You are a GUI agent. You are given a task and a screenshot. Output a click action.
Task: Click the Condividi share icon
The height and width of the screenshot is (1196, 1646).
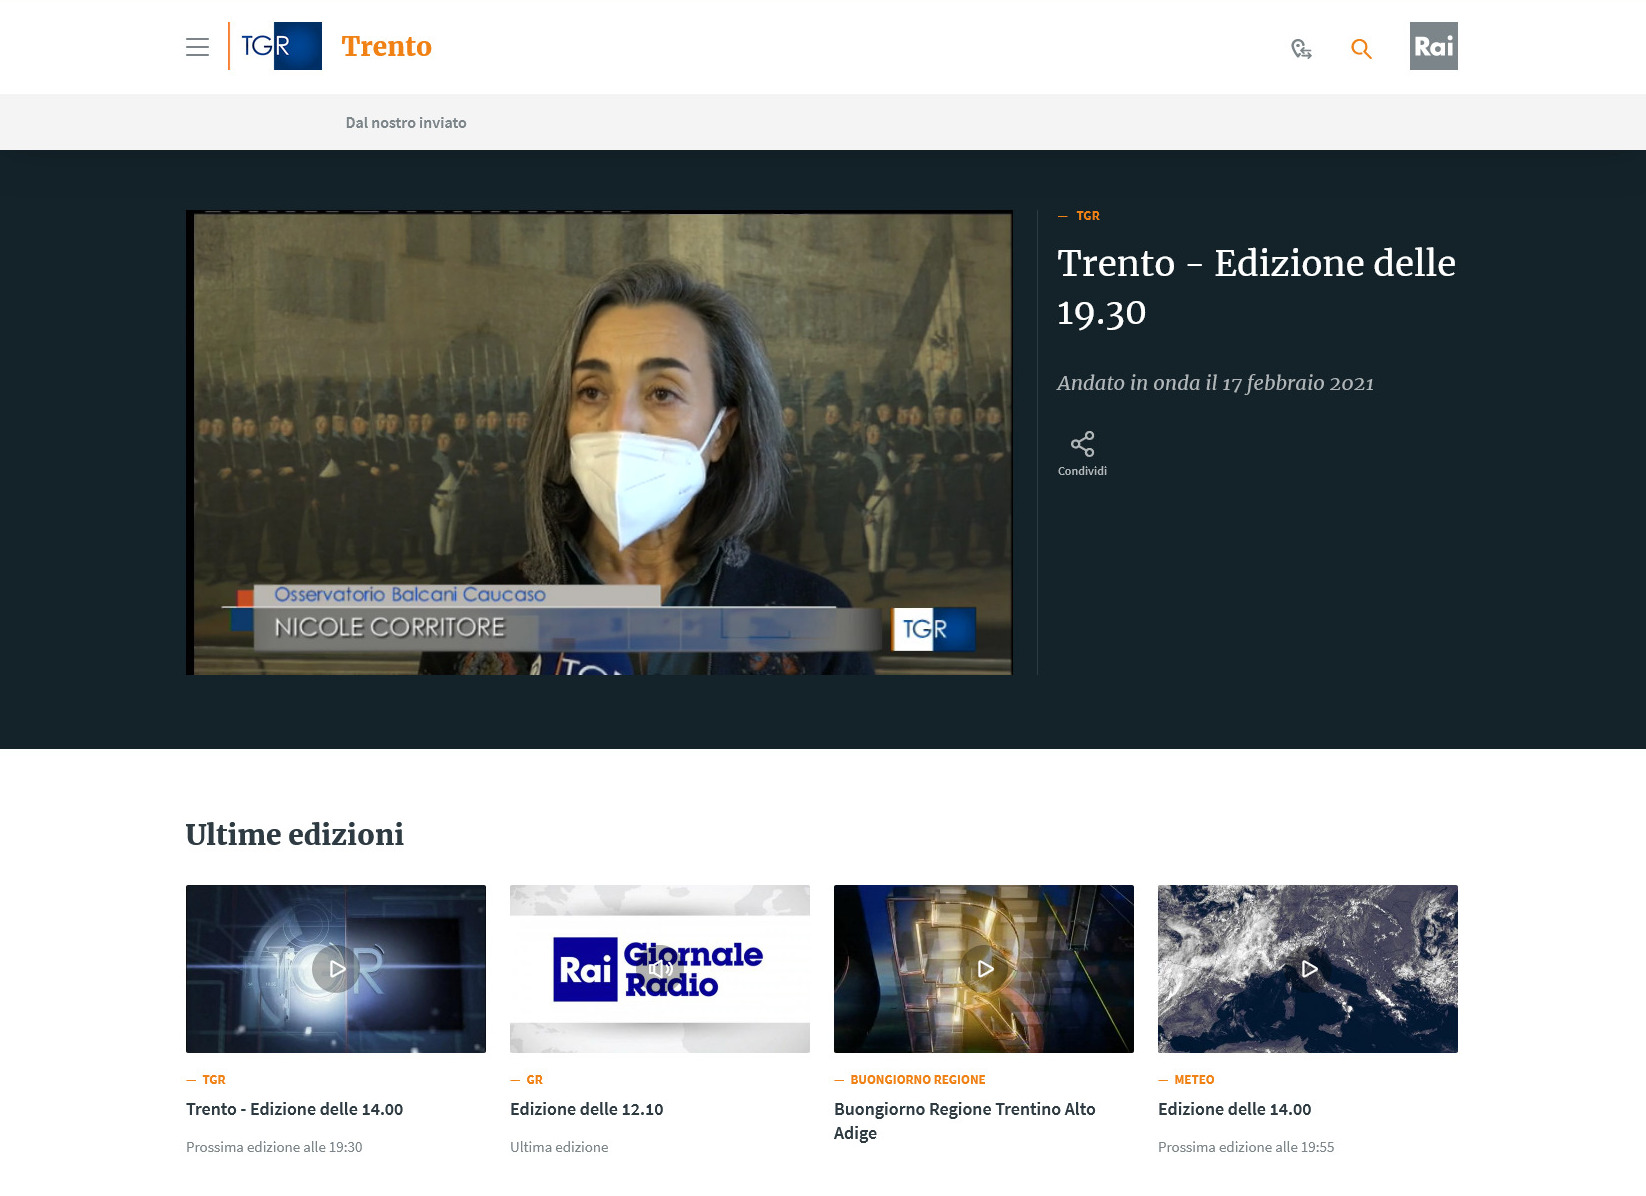[x=1082, y=444]
